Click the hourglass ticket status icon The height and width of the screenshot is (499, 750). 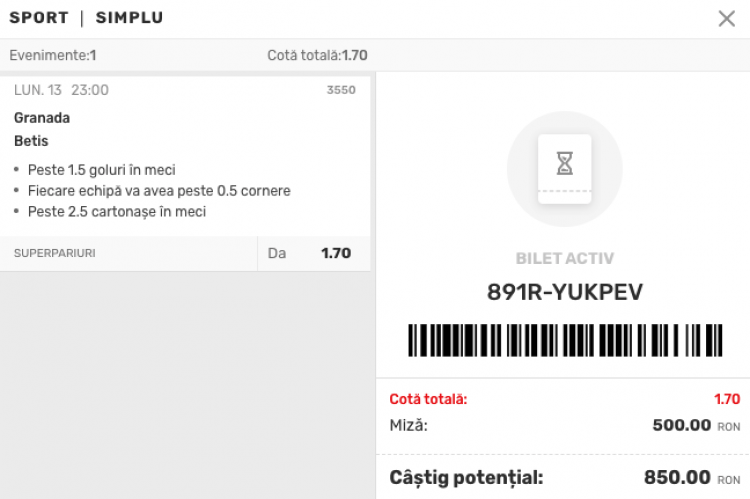tap(564, 168)
